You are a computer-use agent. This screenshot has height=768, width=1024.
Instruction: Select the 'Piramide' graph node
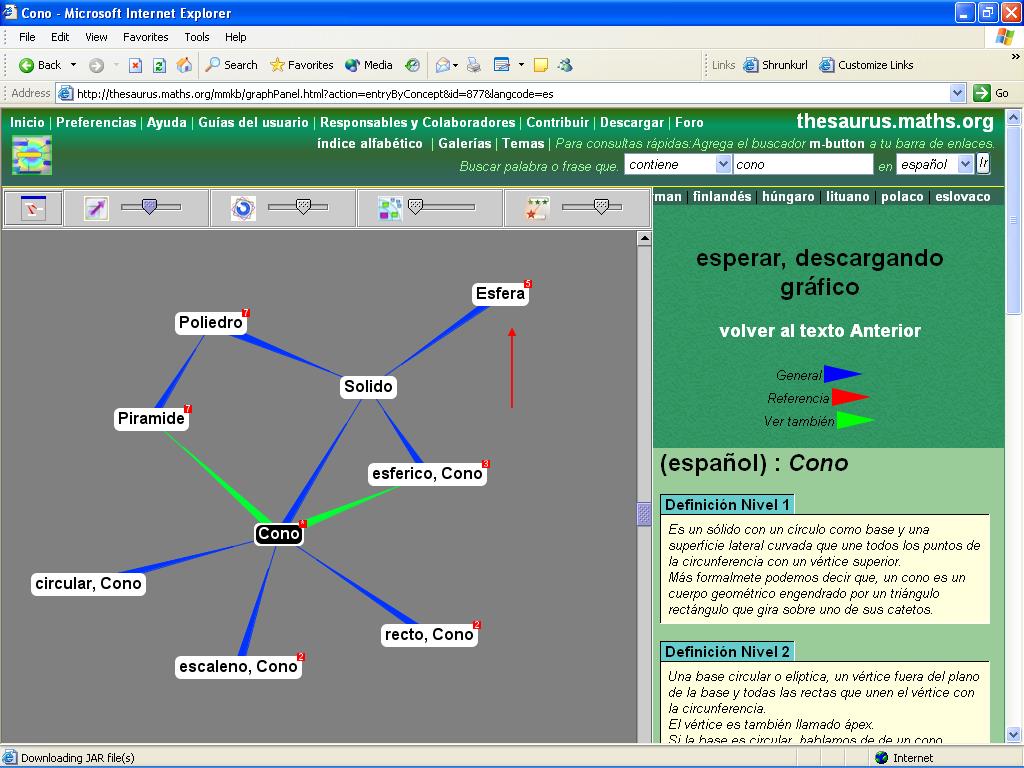[151, 419]
